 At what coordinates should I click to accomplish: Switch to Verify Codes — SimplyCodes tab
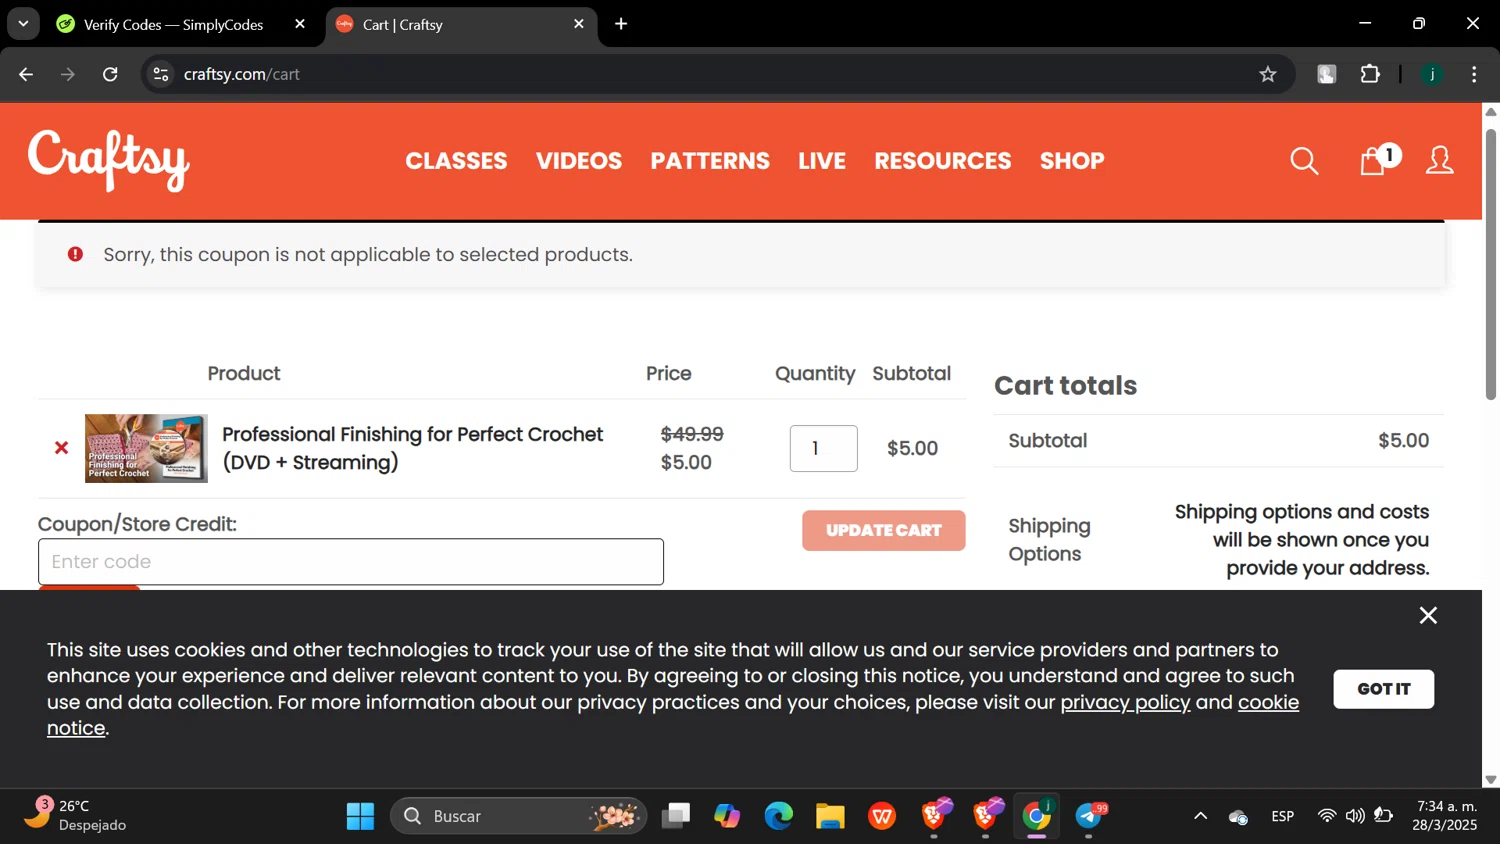172,24
